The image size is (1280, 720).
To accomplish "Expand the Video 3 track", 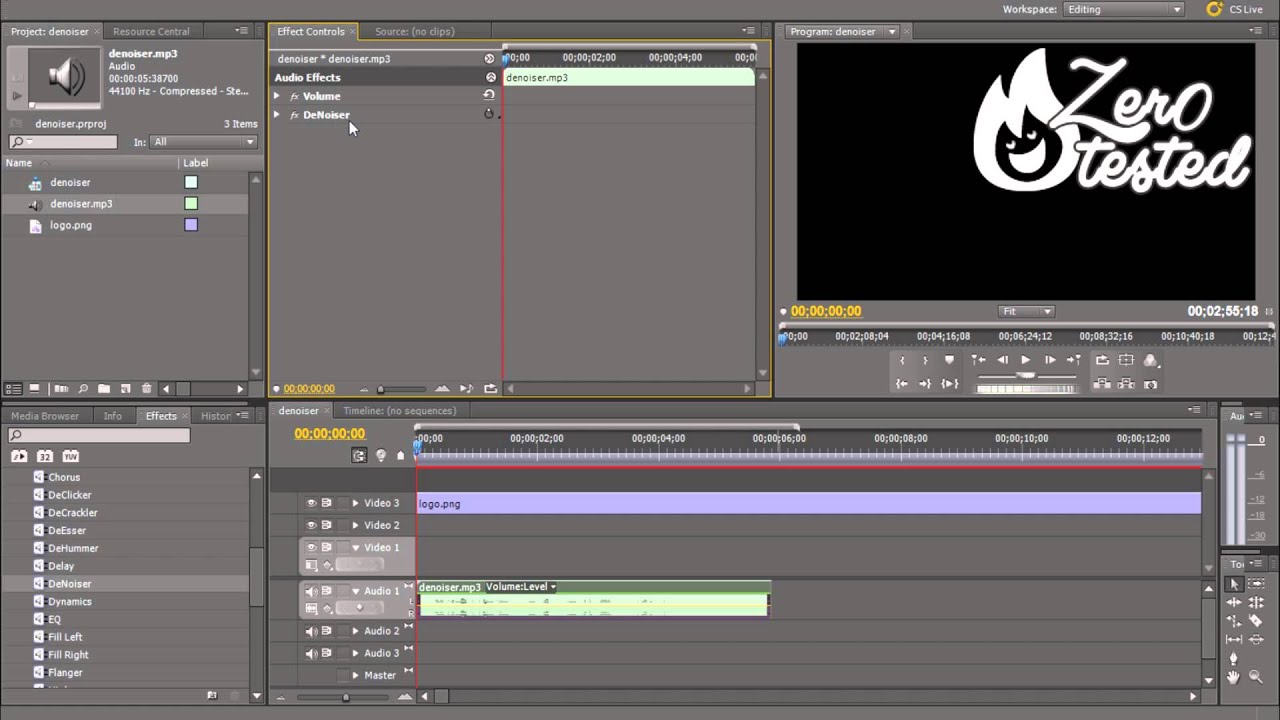I will pyautogui.click(x=355, y=503).
